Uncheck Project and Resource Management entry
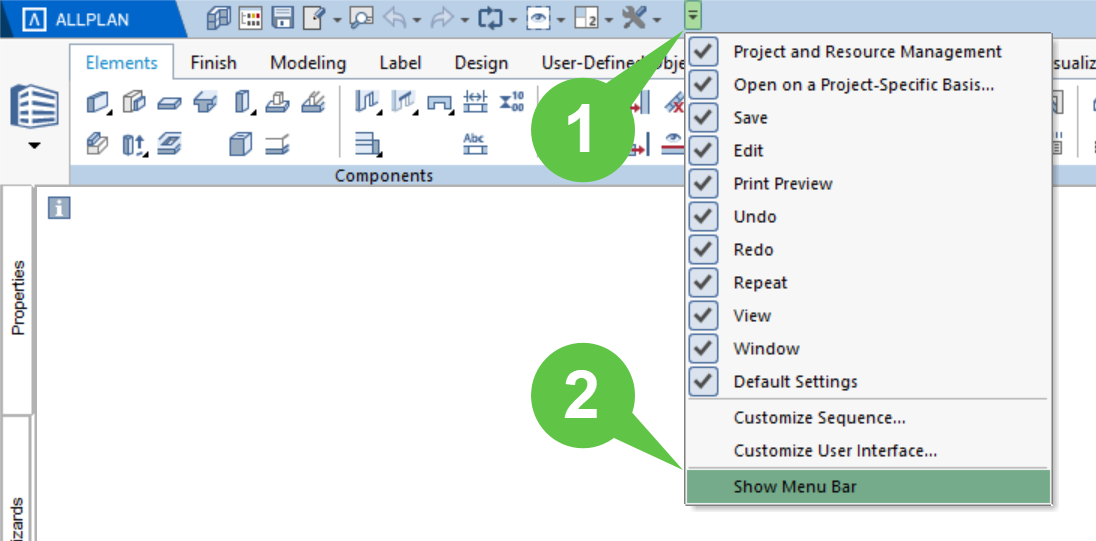The width and height of the screenshot is (1096, 541). (703, 51)
